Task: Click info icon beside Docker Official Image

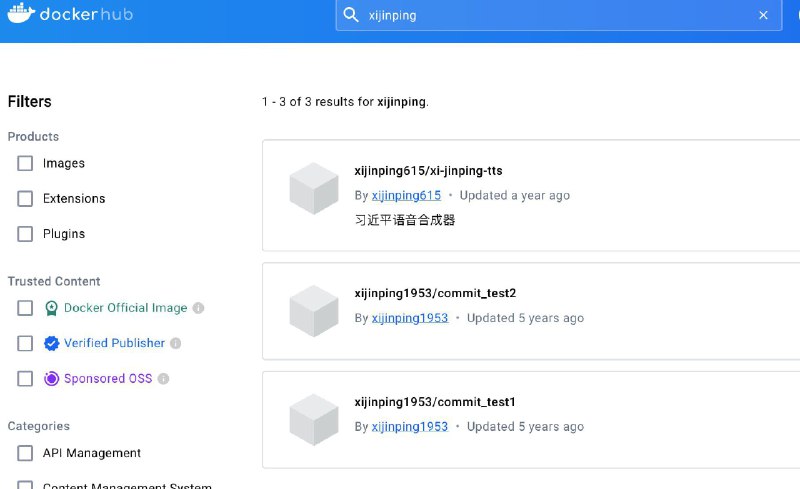Action: point(198,308)
